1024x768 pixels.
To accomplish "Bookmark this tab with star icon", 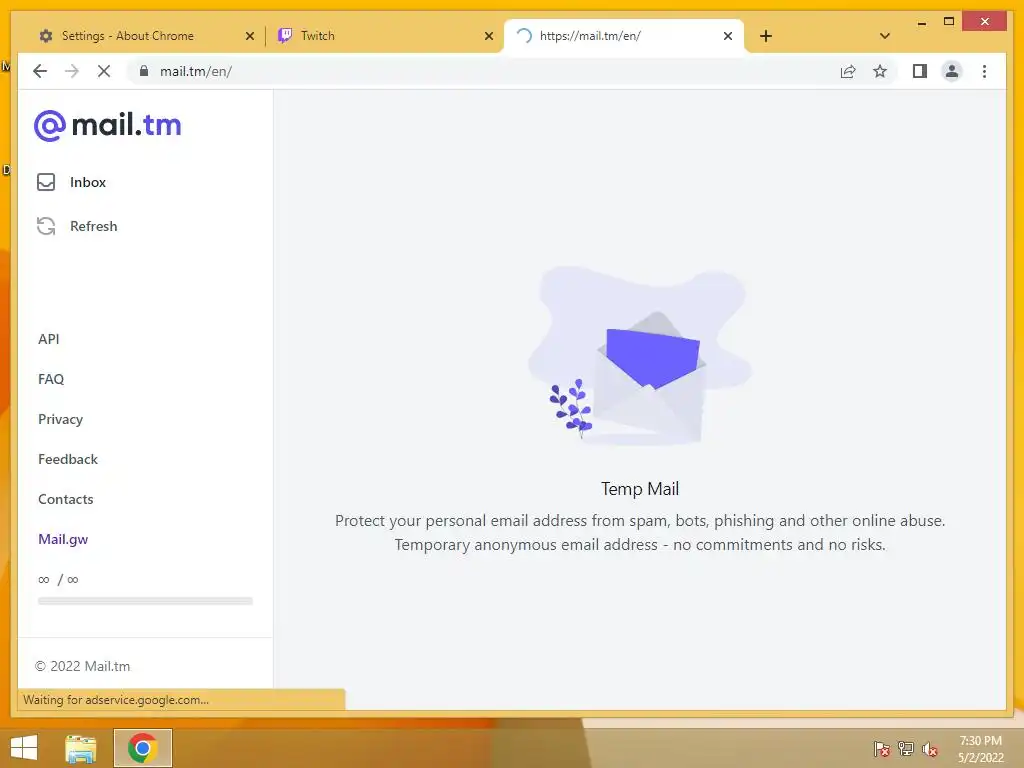I will tap(880, 71).
